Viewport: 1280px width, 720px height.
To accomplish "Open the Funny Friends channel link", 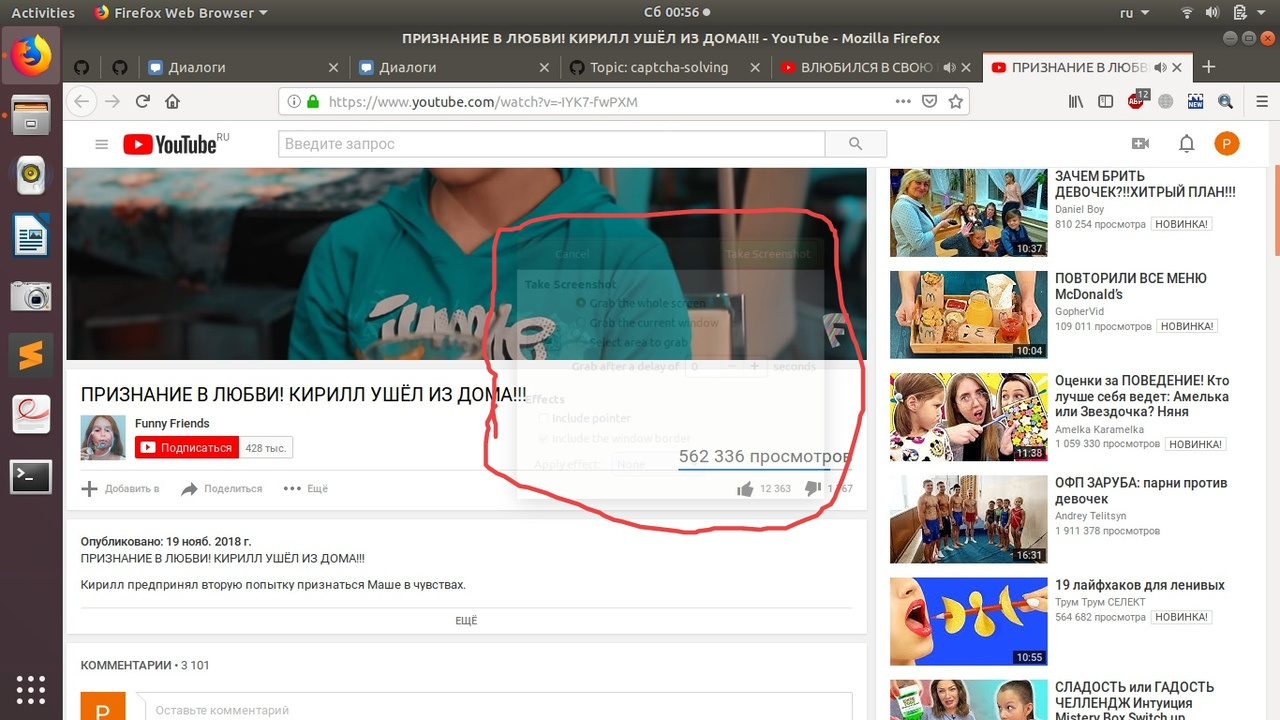I will tap(172, 423).
